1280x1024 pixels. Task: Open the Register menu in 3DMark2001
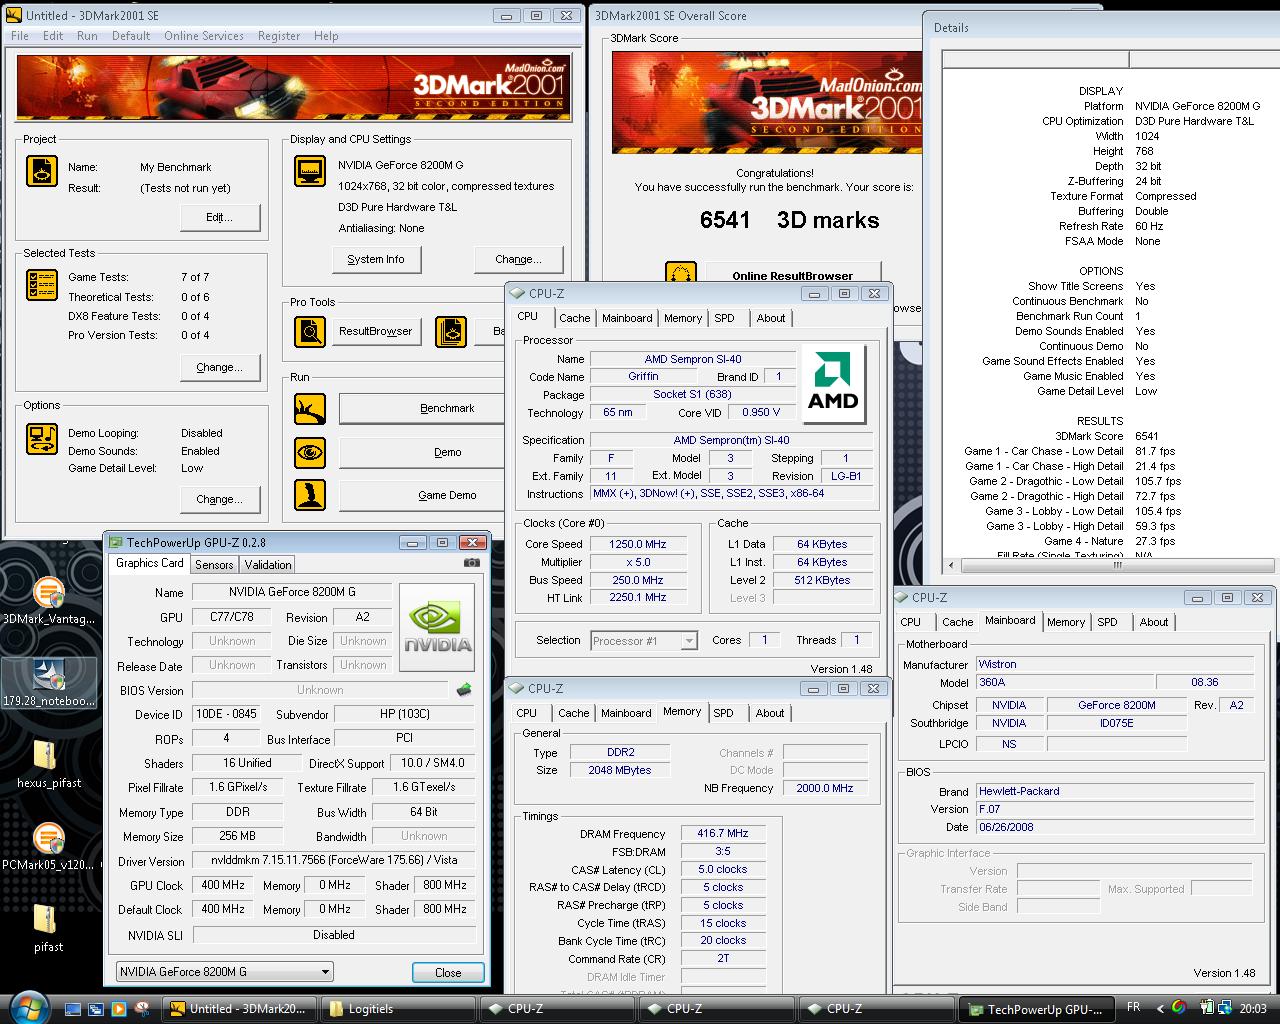coord(279,36)
